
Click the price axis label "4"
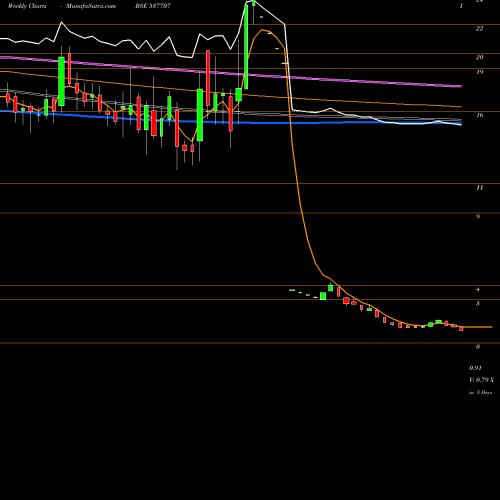click(x=478, y=289)
